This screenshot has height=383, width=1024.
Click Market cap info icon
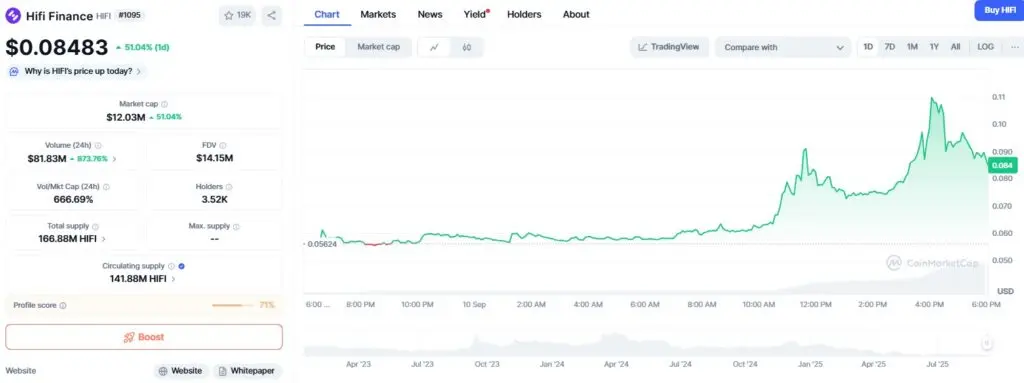pyautogui.click(x=165, y=104)
